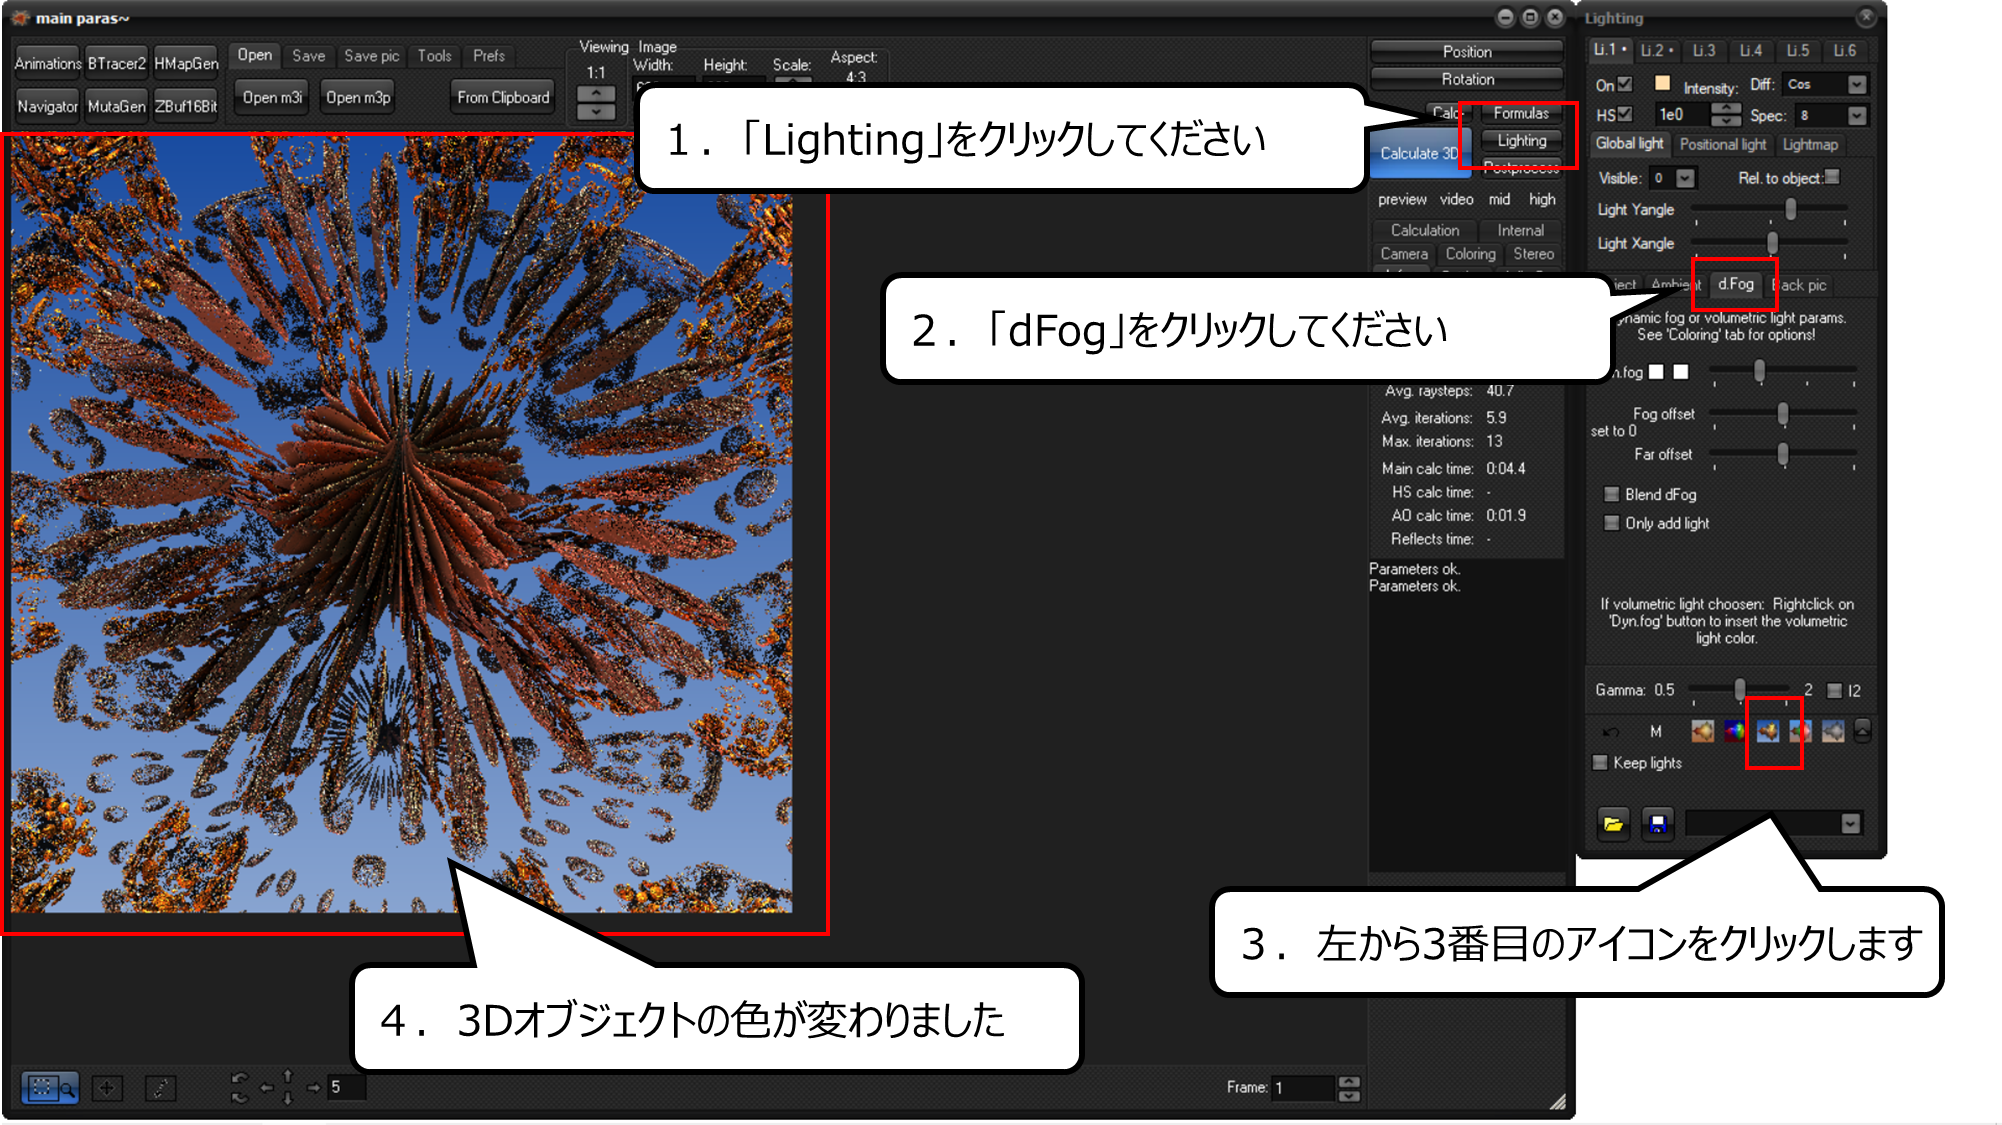
Task: Switch to the Li.2 light tab
Action: (1657, 50)
